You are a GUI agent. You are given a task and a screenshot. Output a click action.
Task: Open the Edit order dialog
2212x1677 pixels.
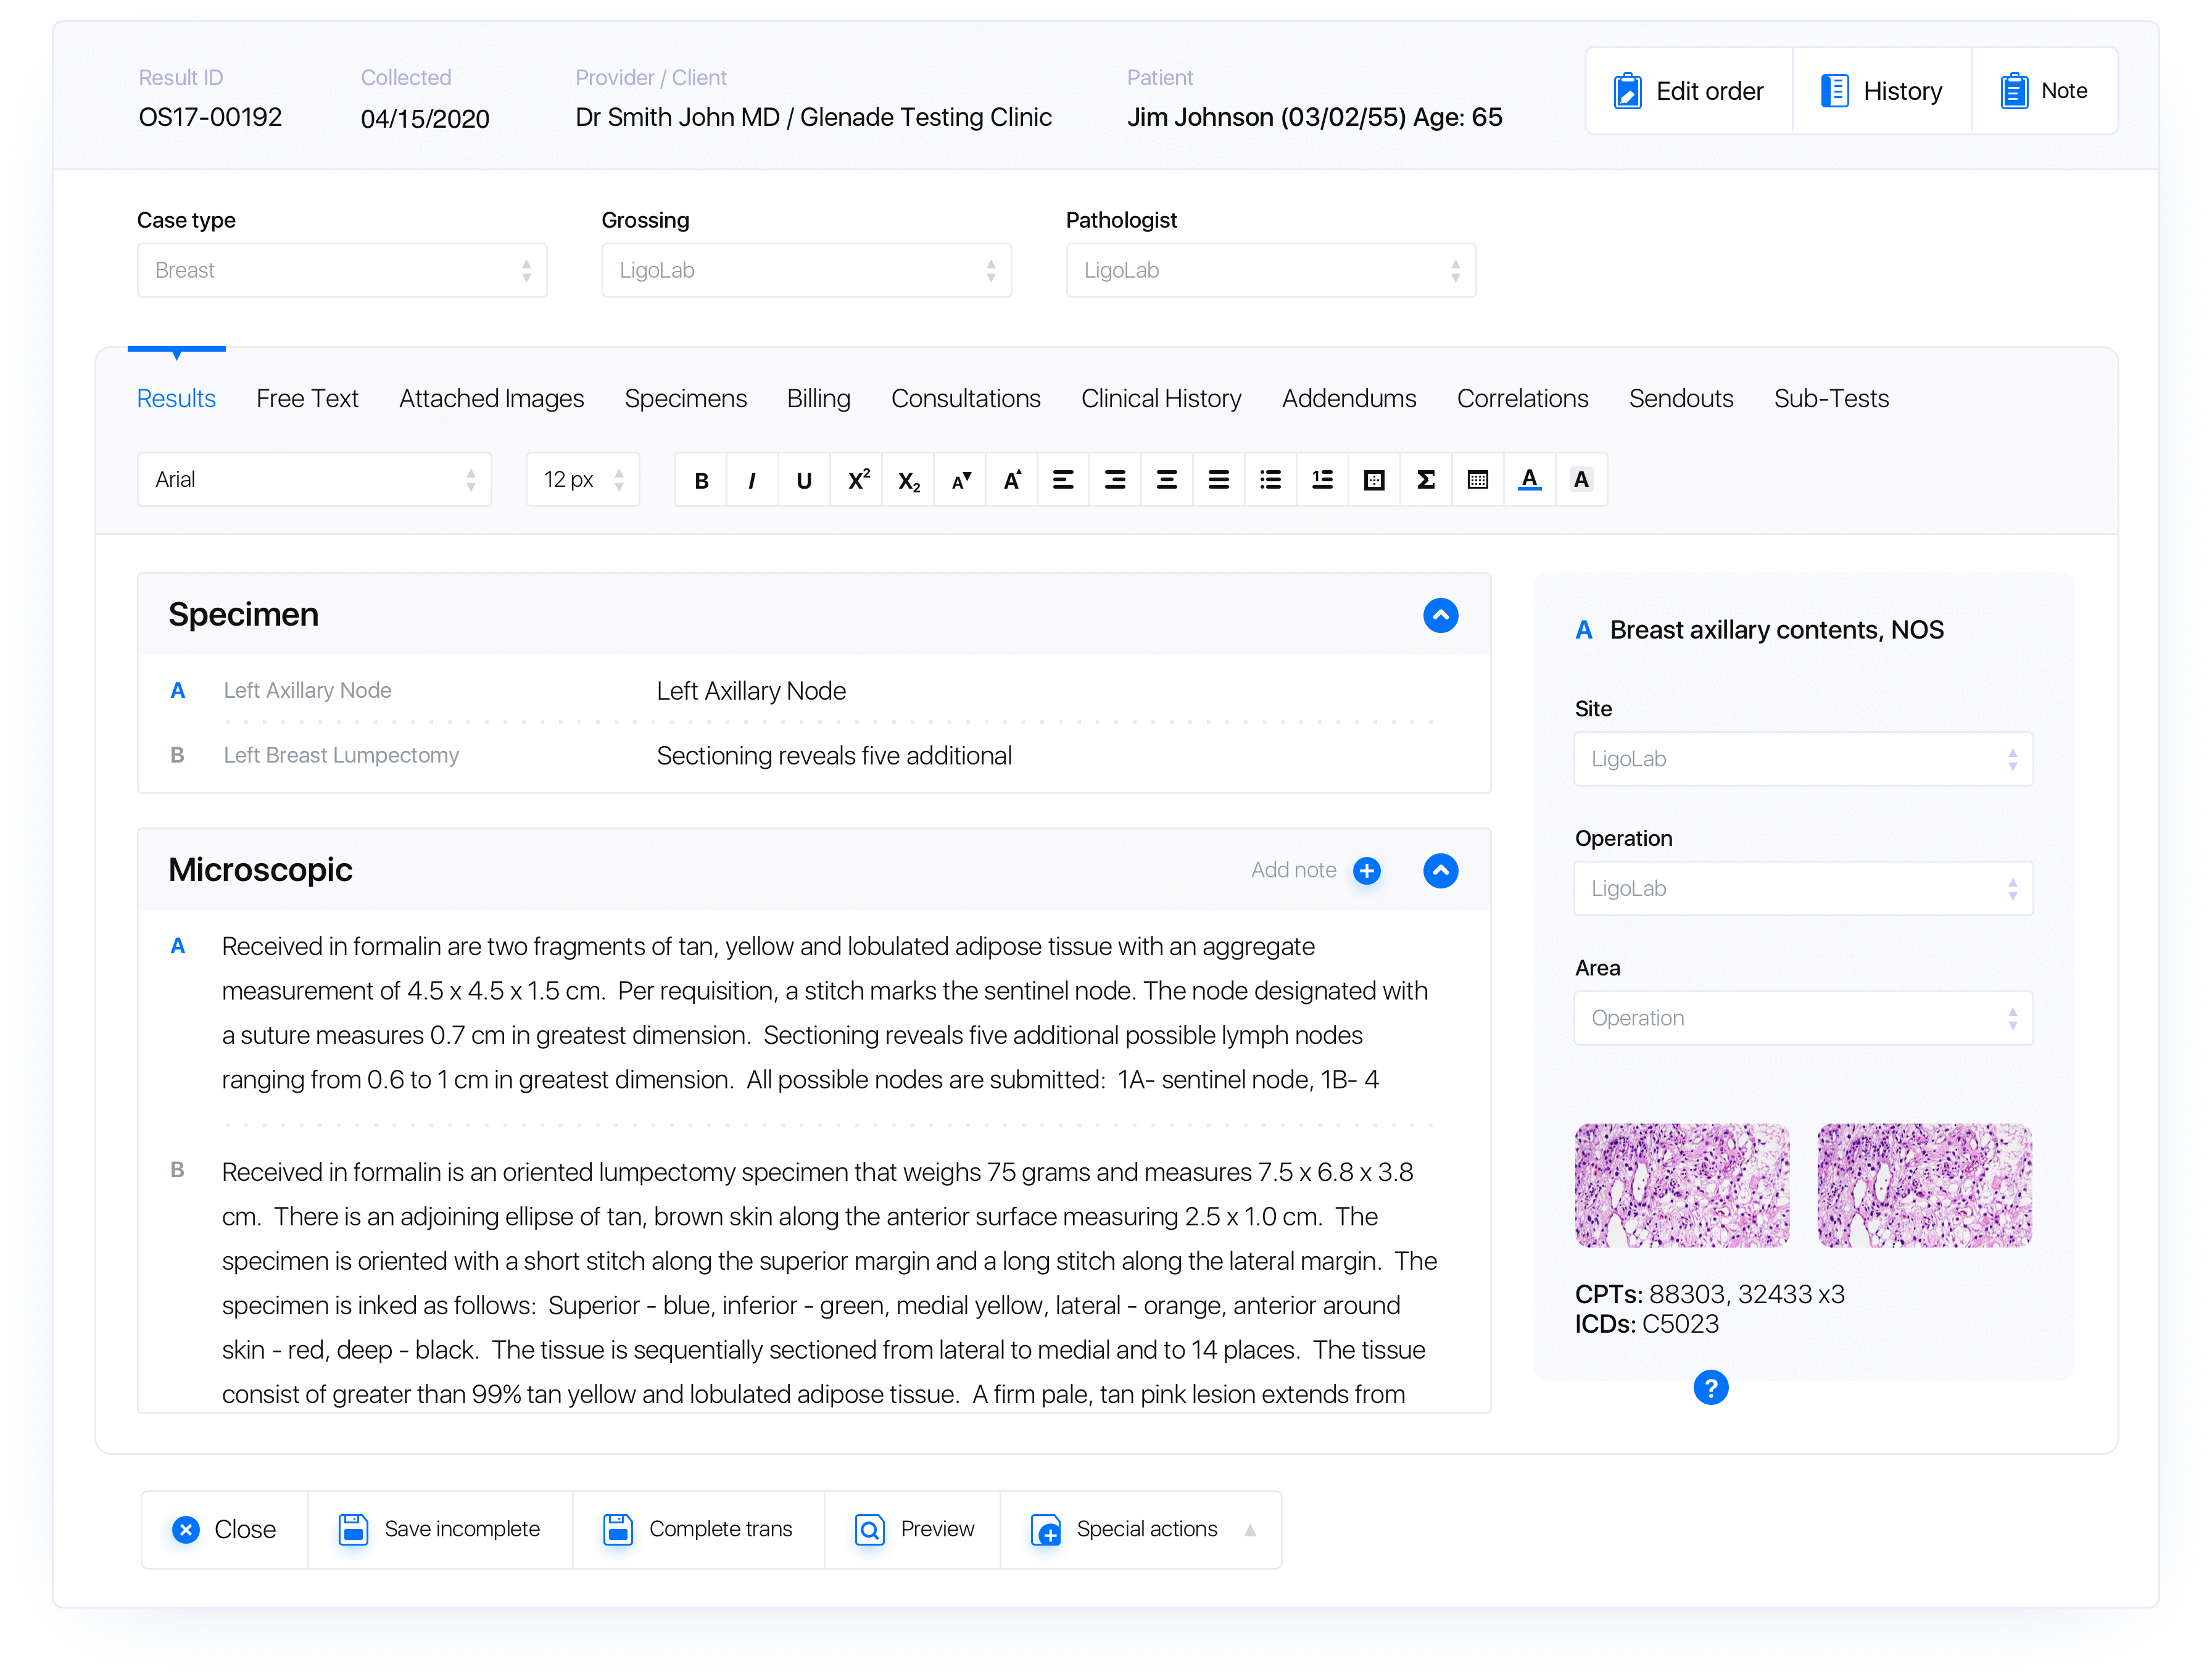tap(1689, 91)
